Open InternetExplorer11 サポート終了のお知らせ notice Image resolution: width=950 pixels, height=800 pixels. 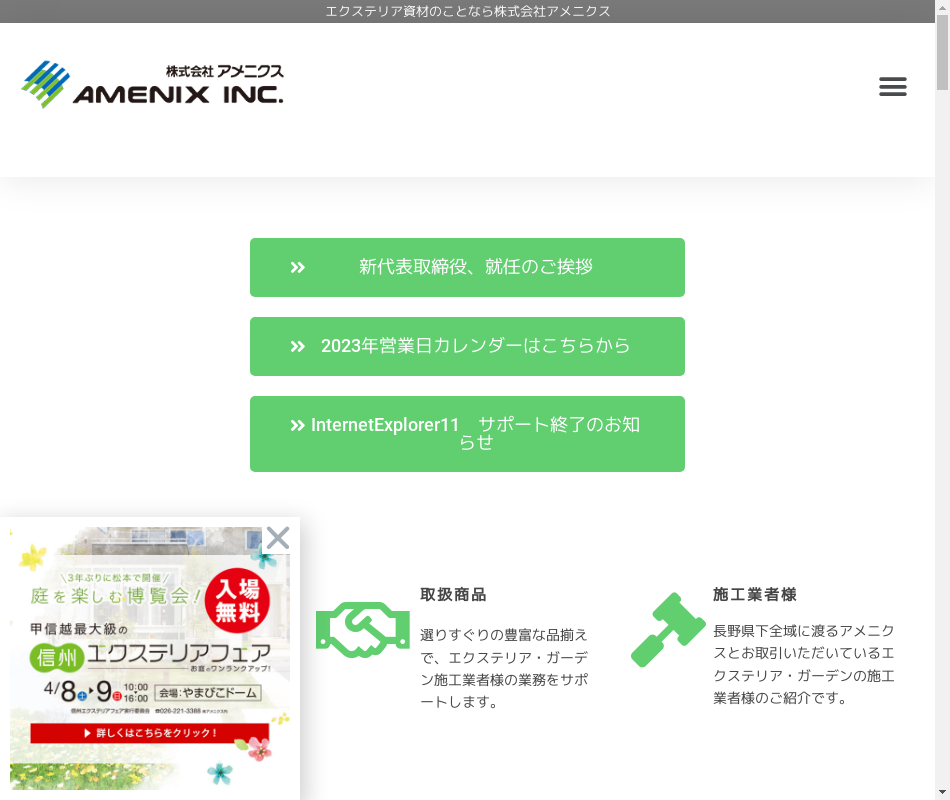(x=475, y=433)
